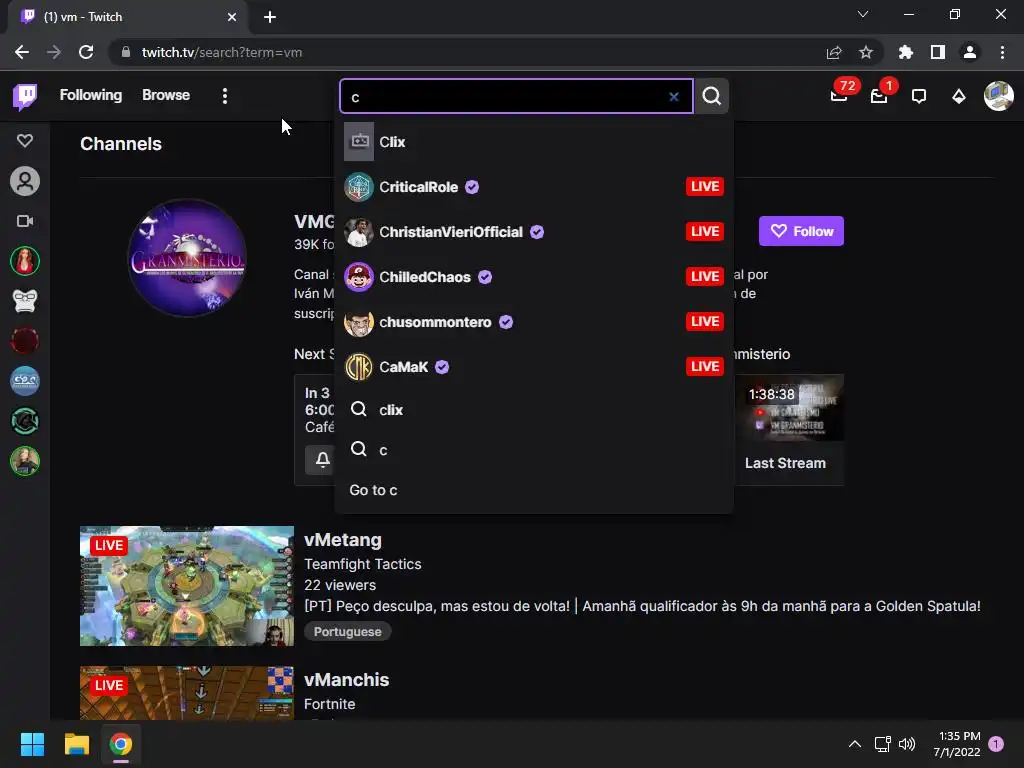Choose chusommontero from suggestions
This screenshot has width=1024, height=768.
point(534,322)
